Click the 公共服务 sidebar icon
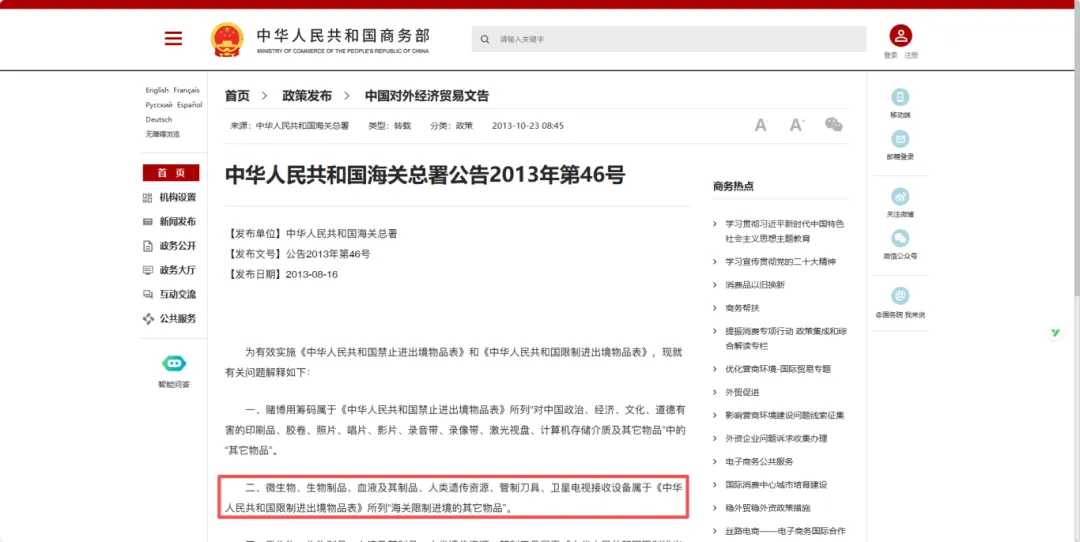 pyautogui.click(x=147, y=318)
